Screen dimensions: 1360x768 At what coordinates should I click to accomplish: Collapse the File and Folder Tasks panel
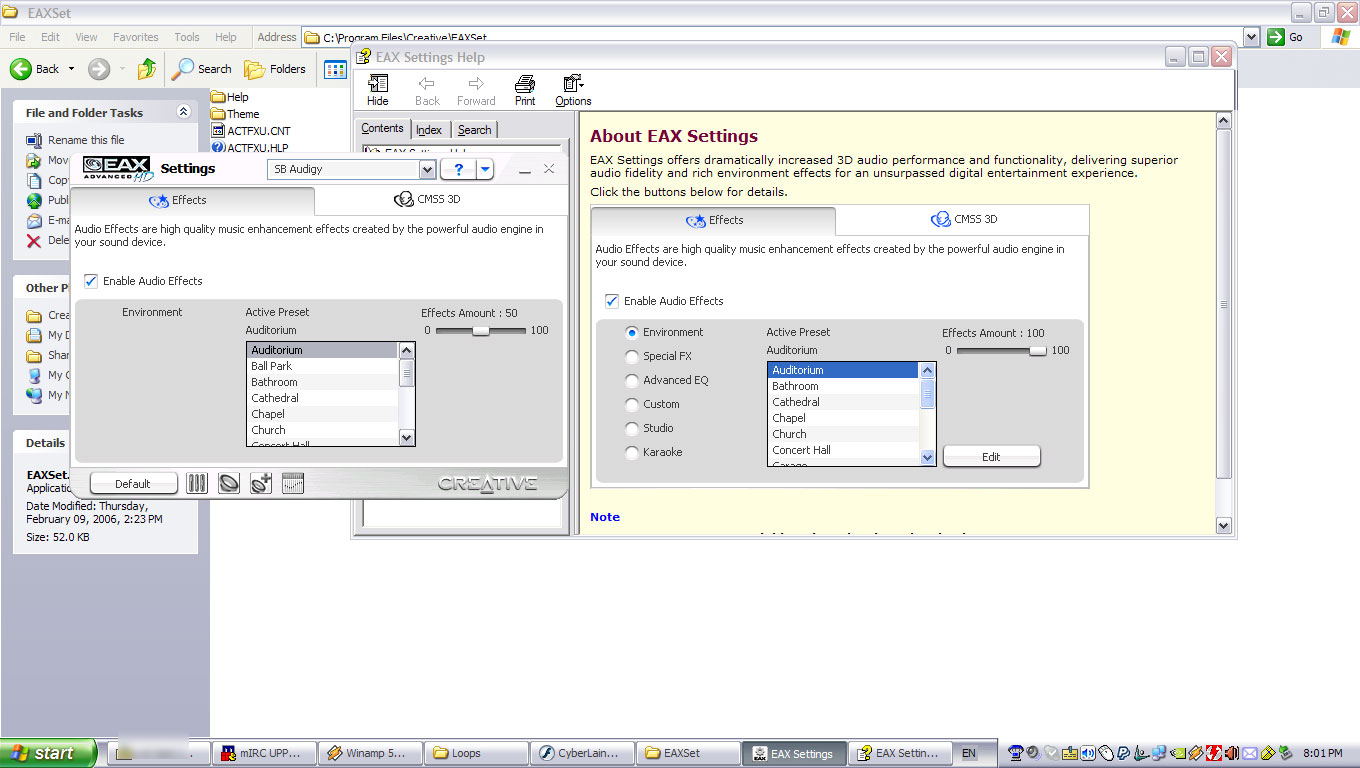coord(183,113)
